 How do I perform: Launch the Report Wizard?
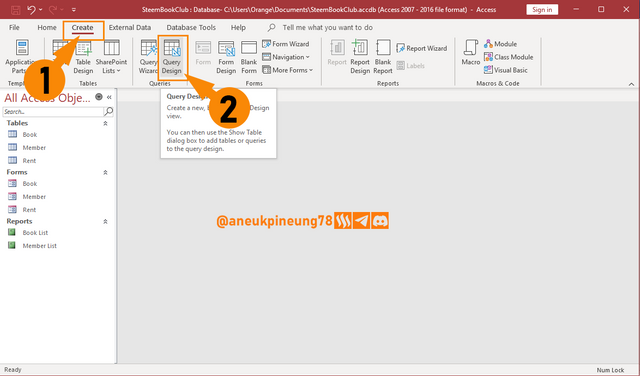point(422,48)
